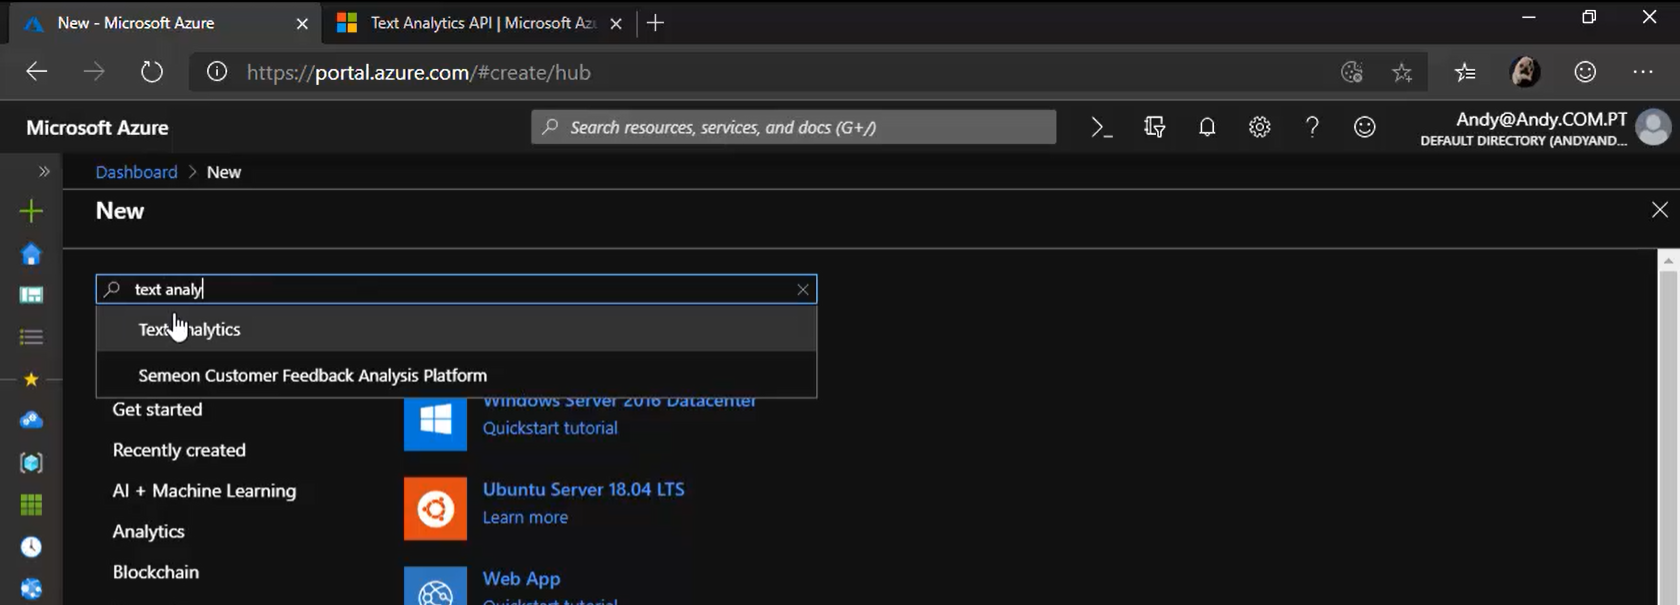Open the Help question mark

[x=1312, y=127]
